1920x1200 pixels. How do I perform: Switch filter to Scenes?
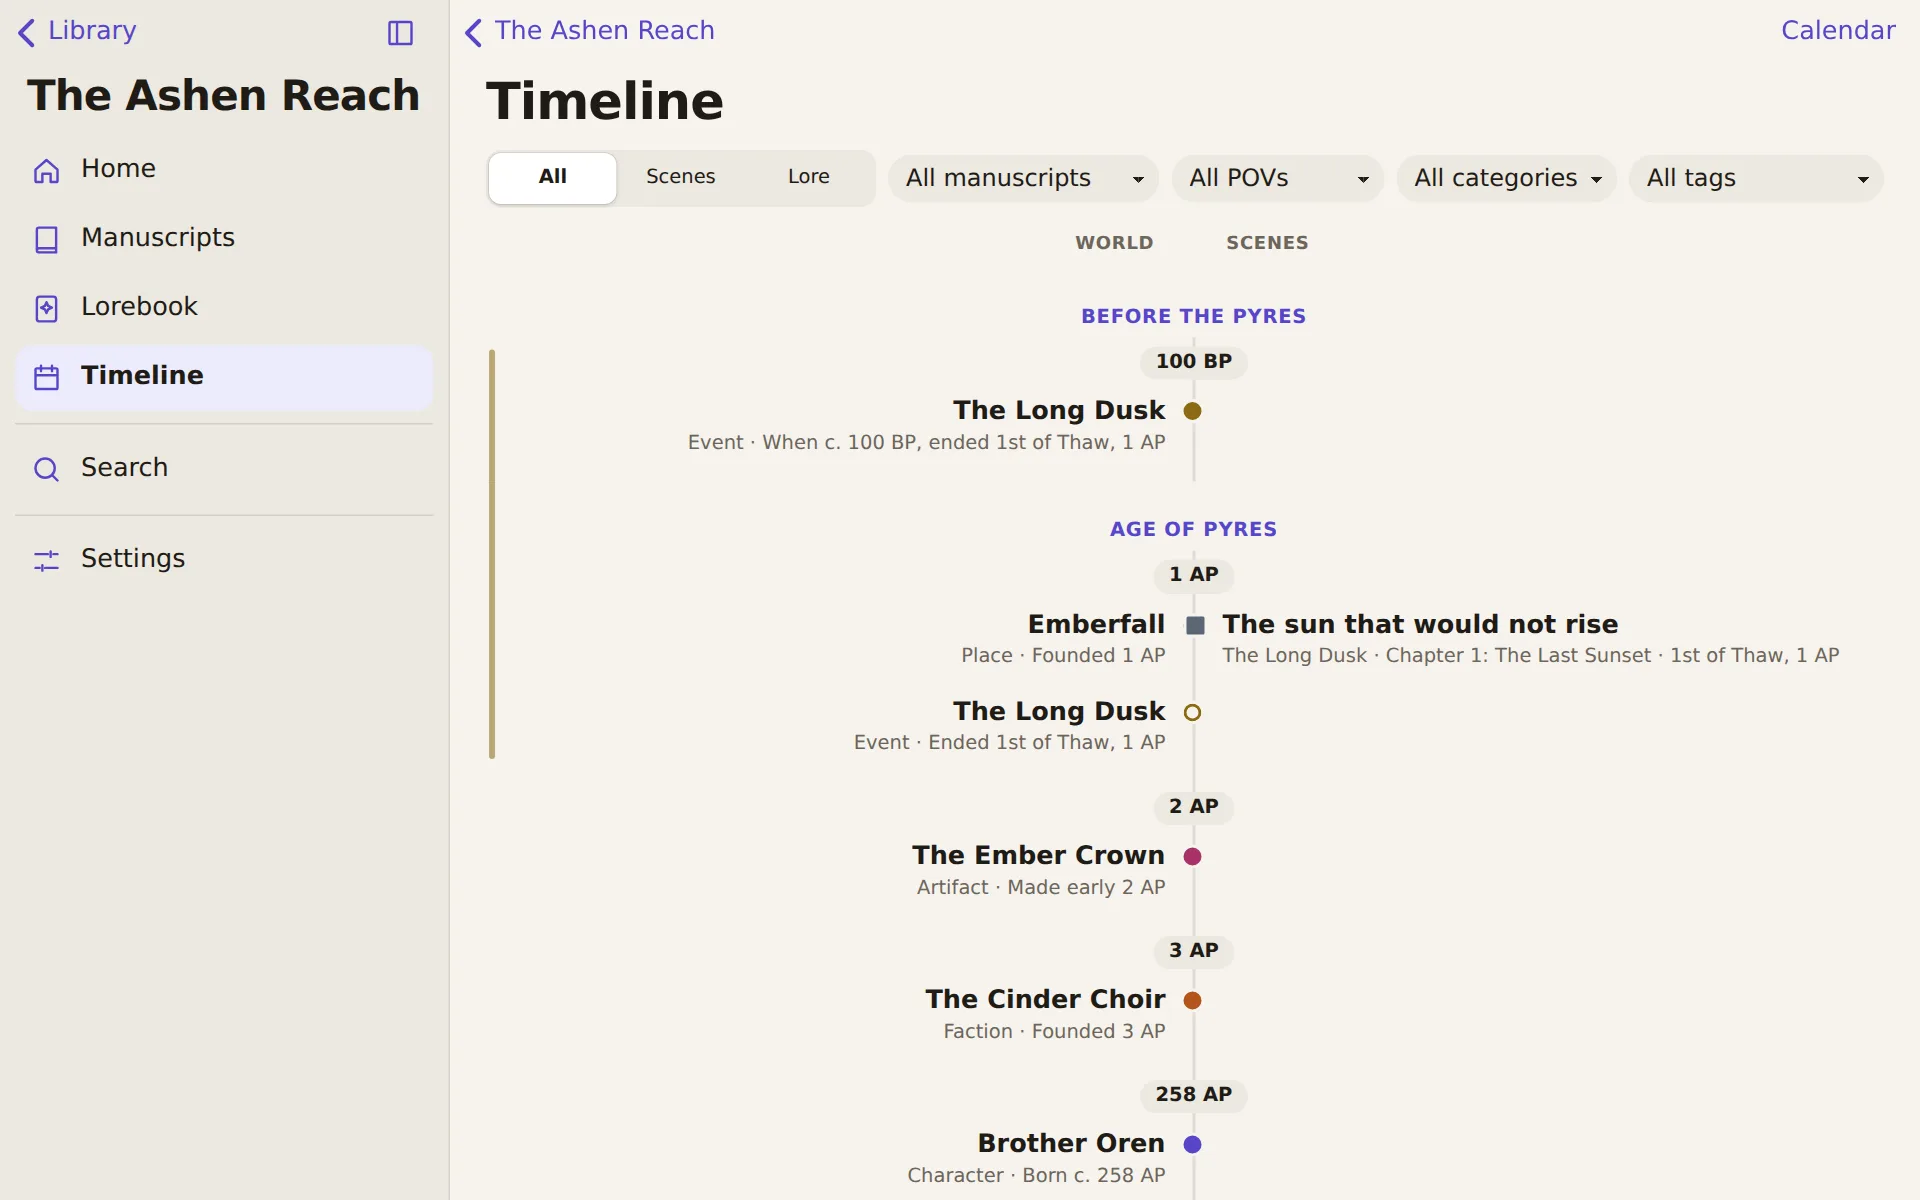point(681,177)
